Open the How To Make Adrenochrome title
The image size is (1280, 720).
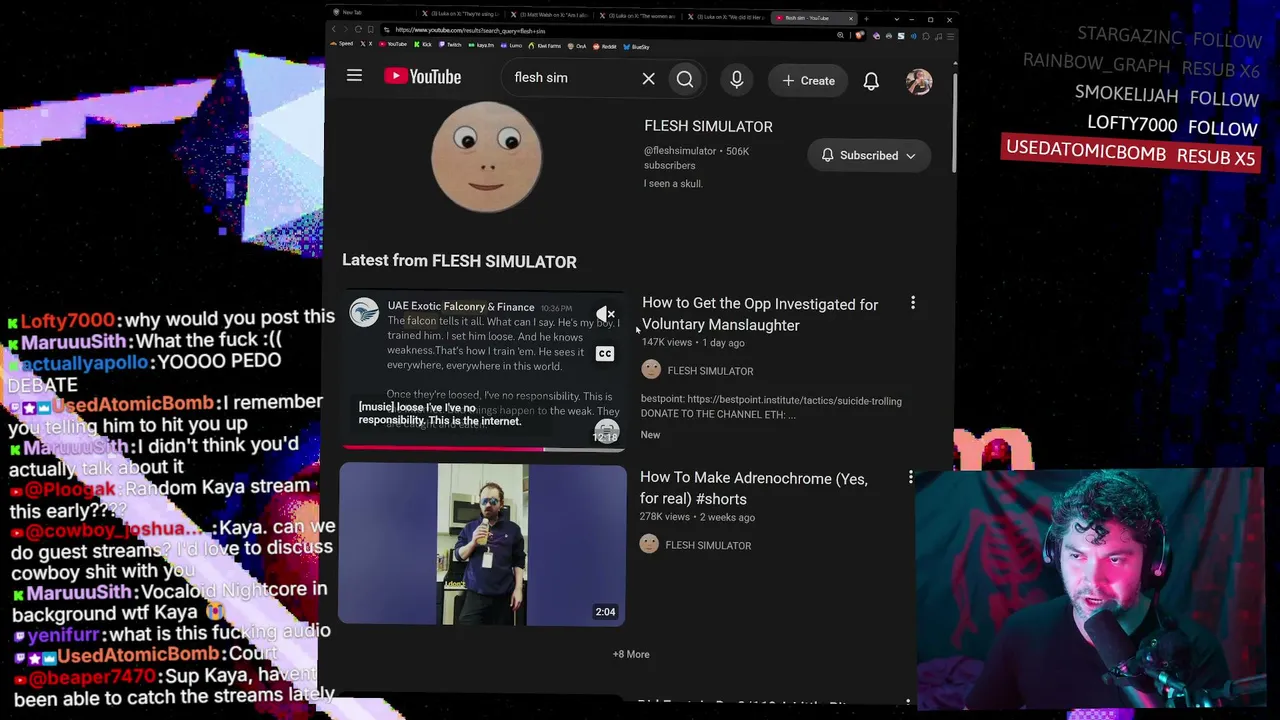pos(754,488)
